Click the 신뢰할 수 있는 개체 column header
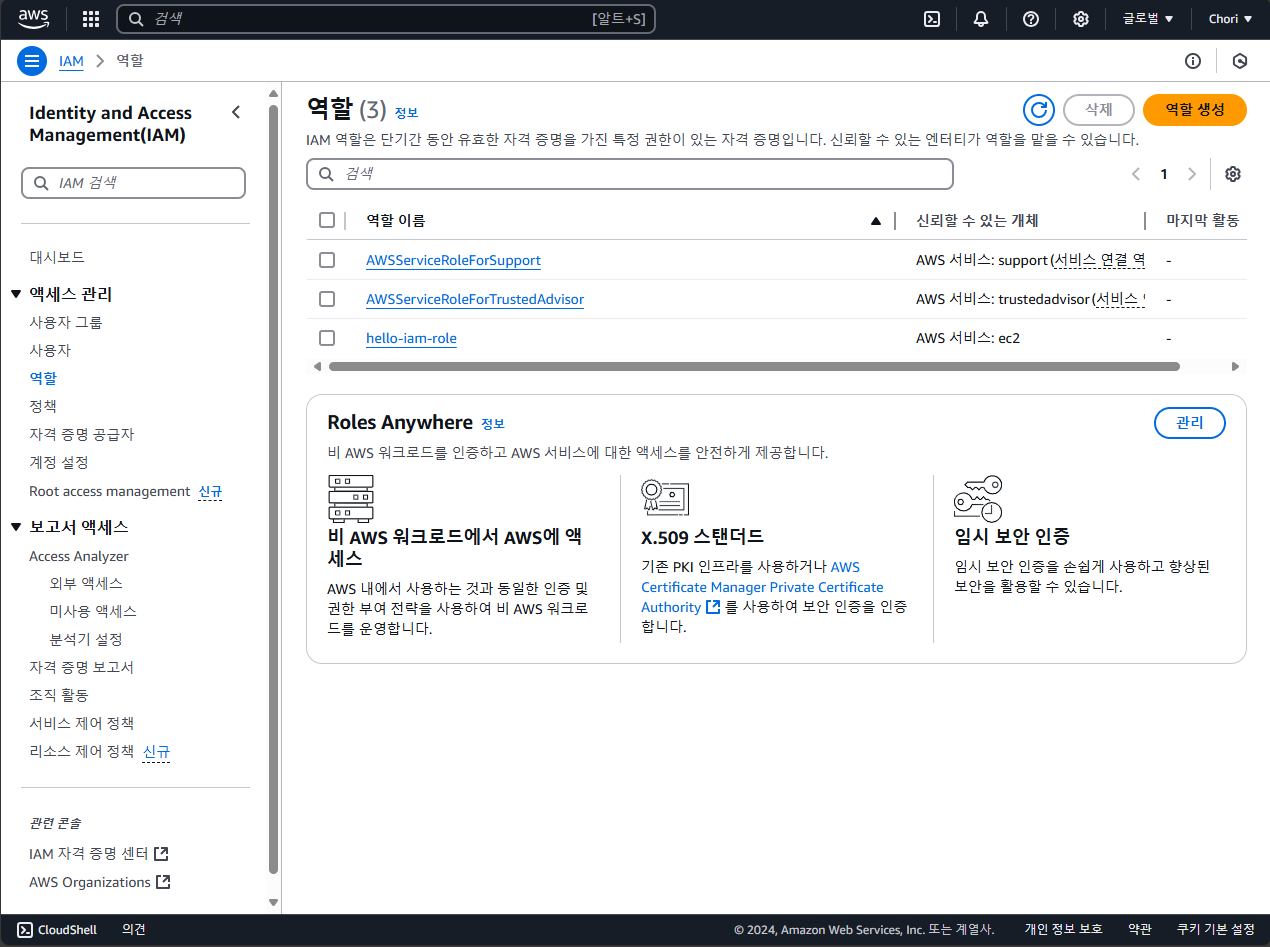The height and width of the screenshot is (947, 1270). tap(977, 221)
